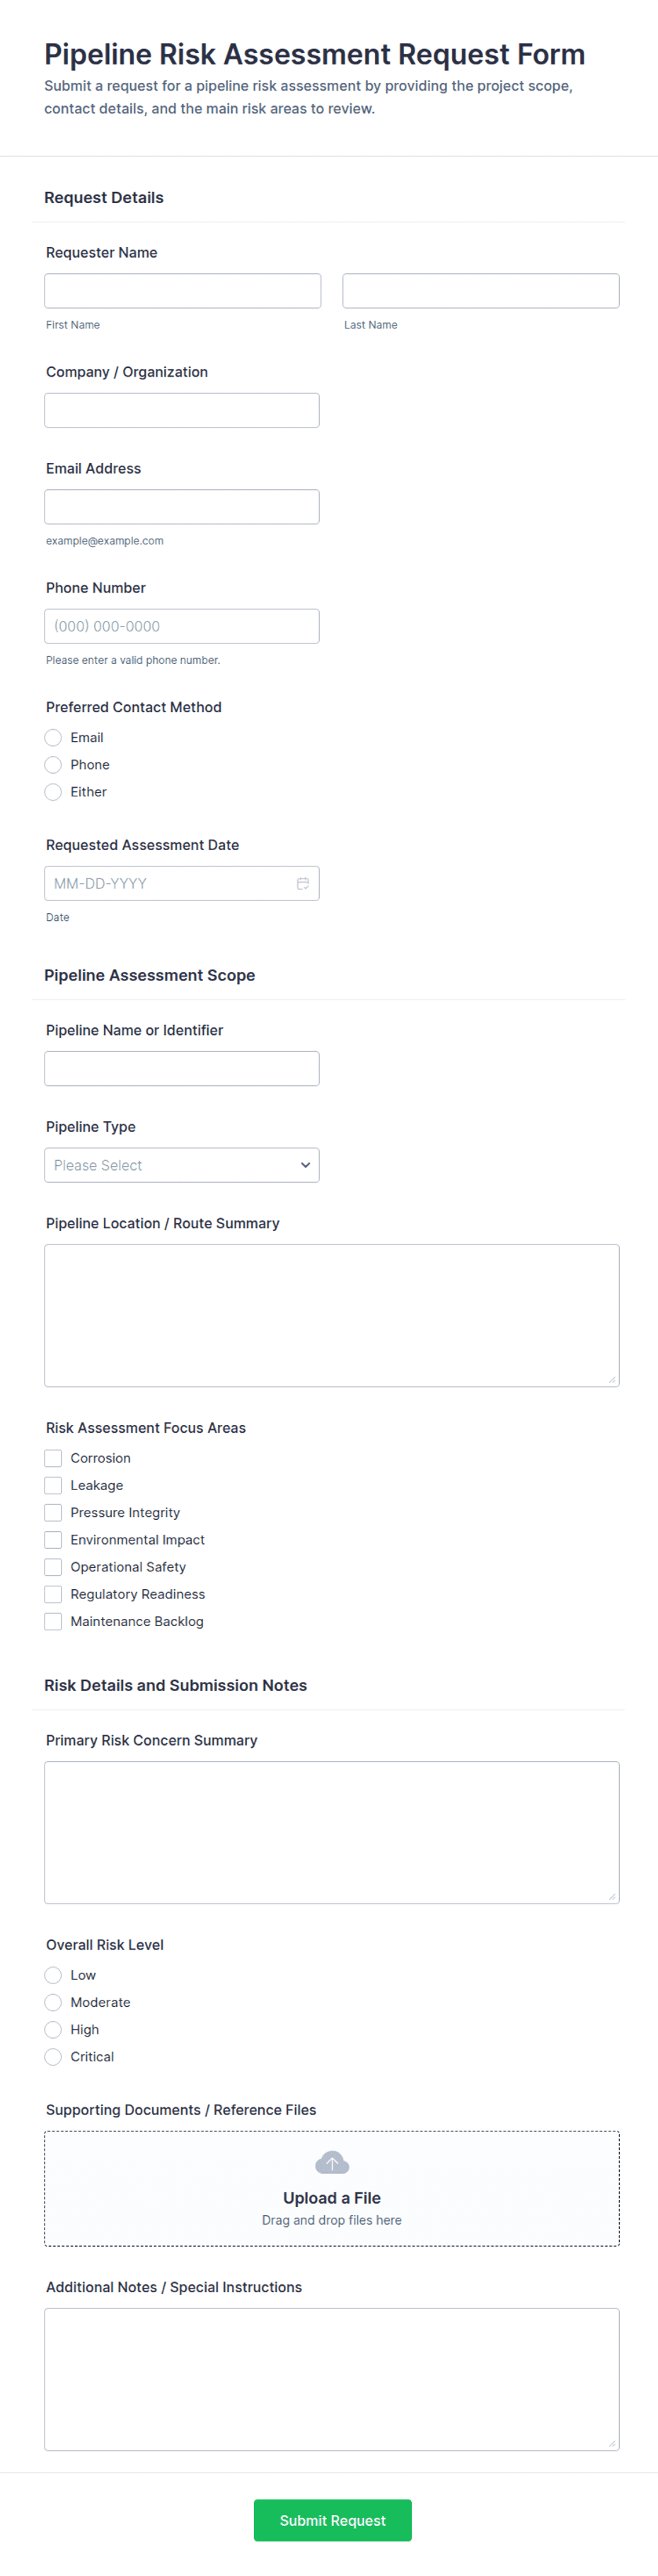Click the Upload a File area

click(332, 2188)
